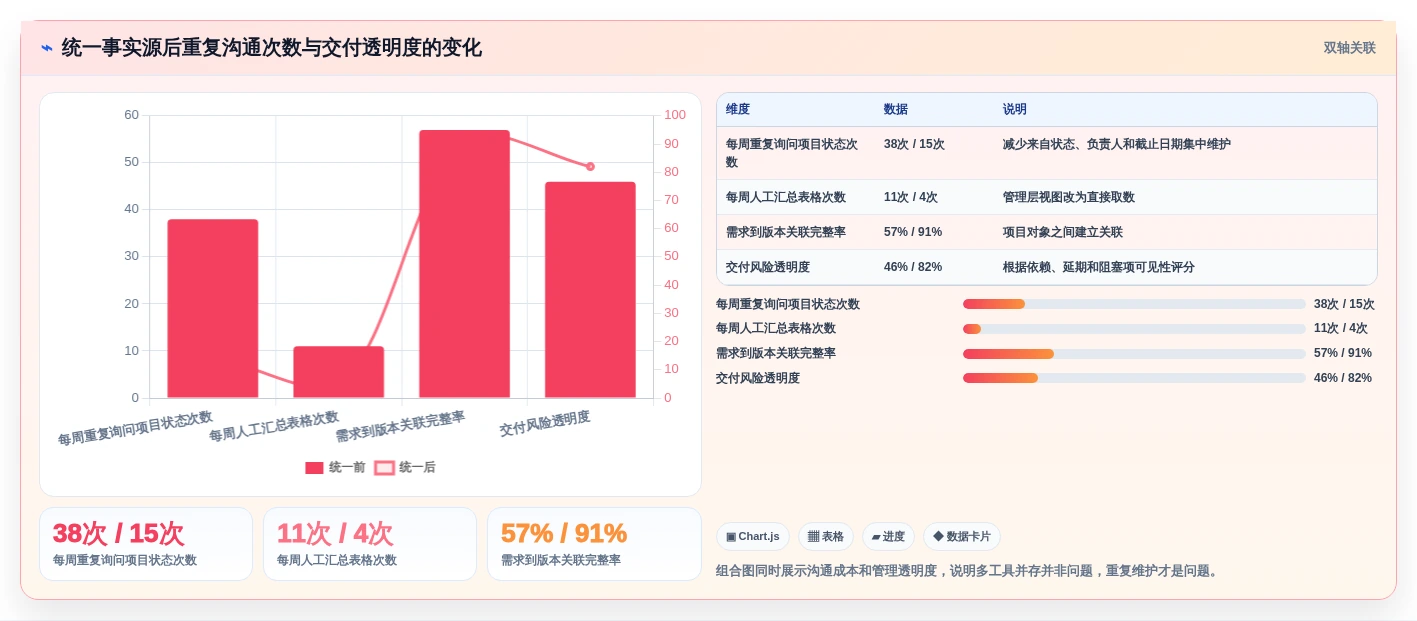The image size is (1417, 621).
Task: Click the bar for 交付风险透明度
Action: (590, 290)
